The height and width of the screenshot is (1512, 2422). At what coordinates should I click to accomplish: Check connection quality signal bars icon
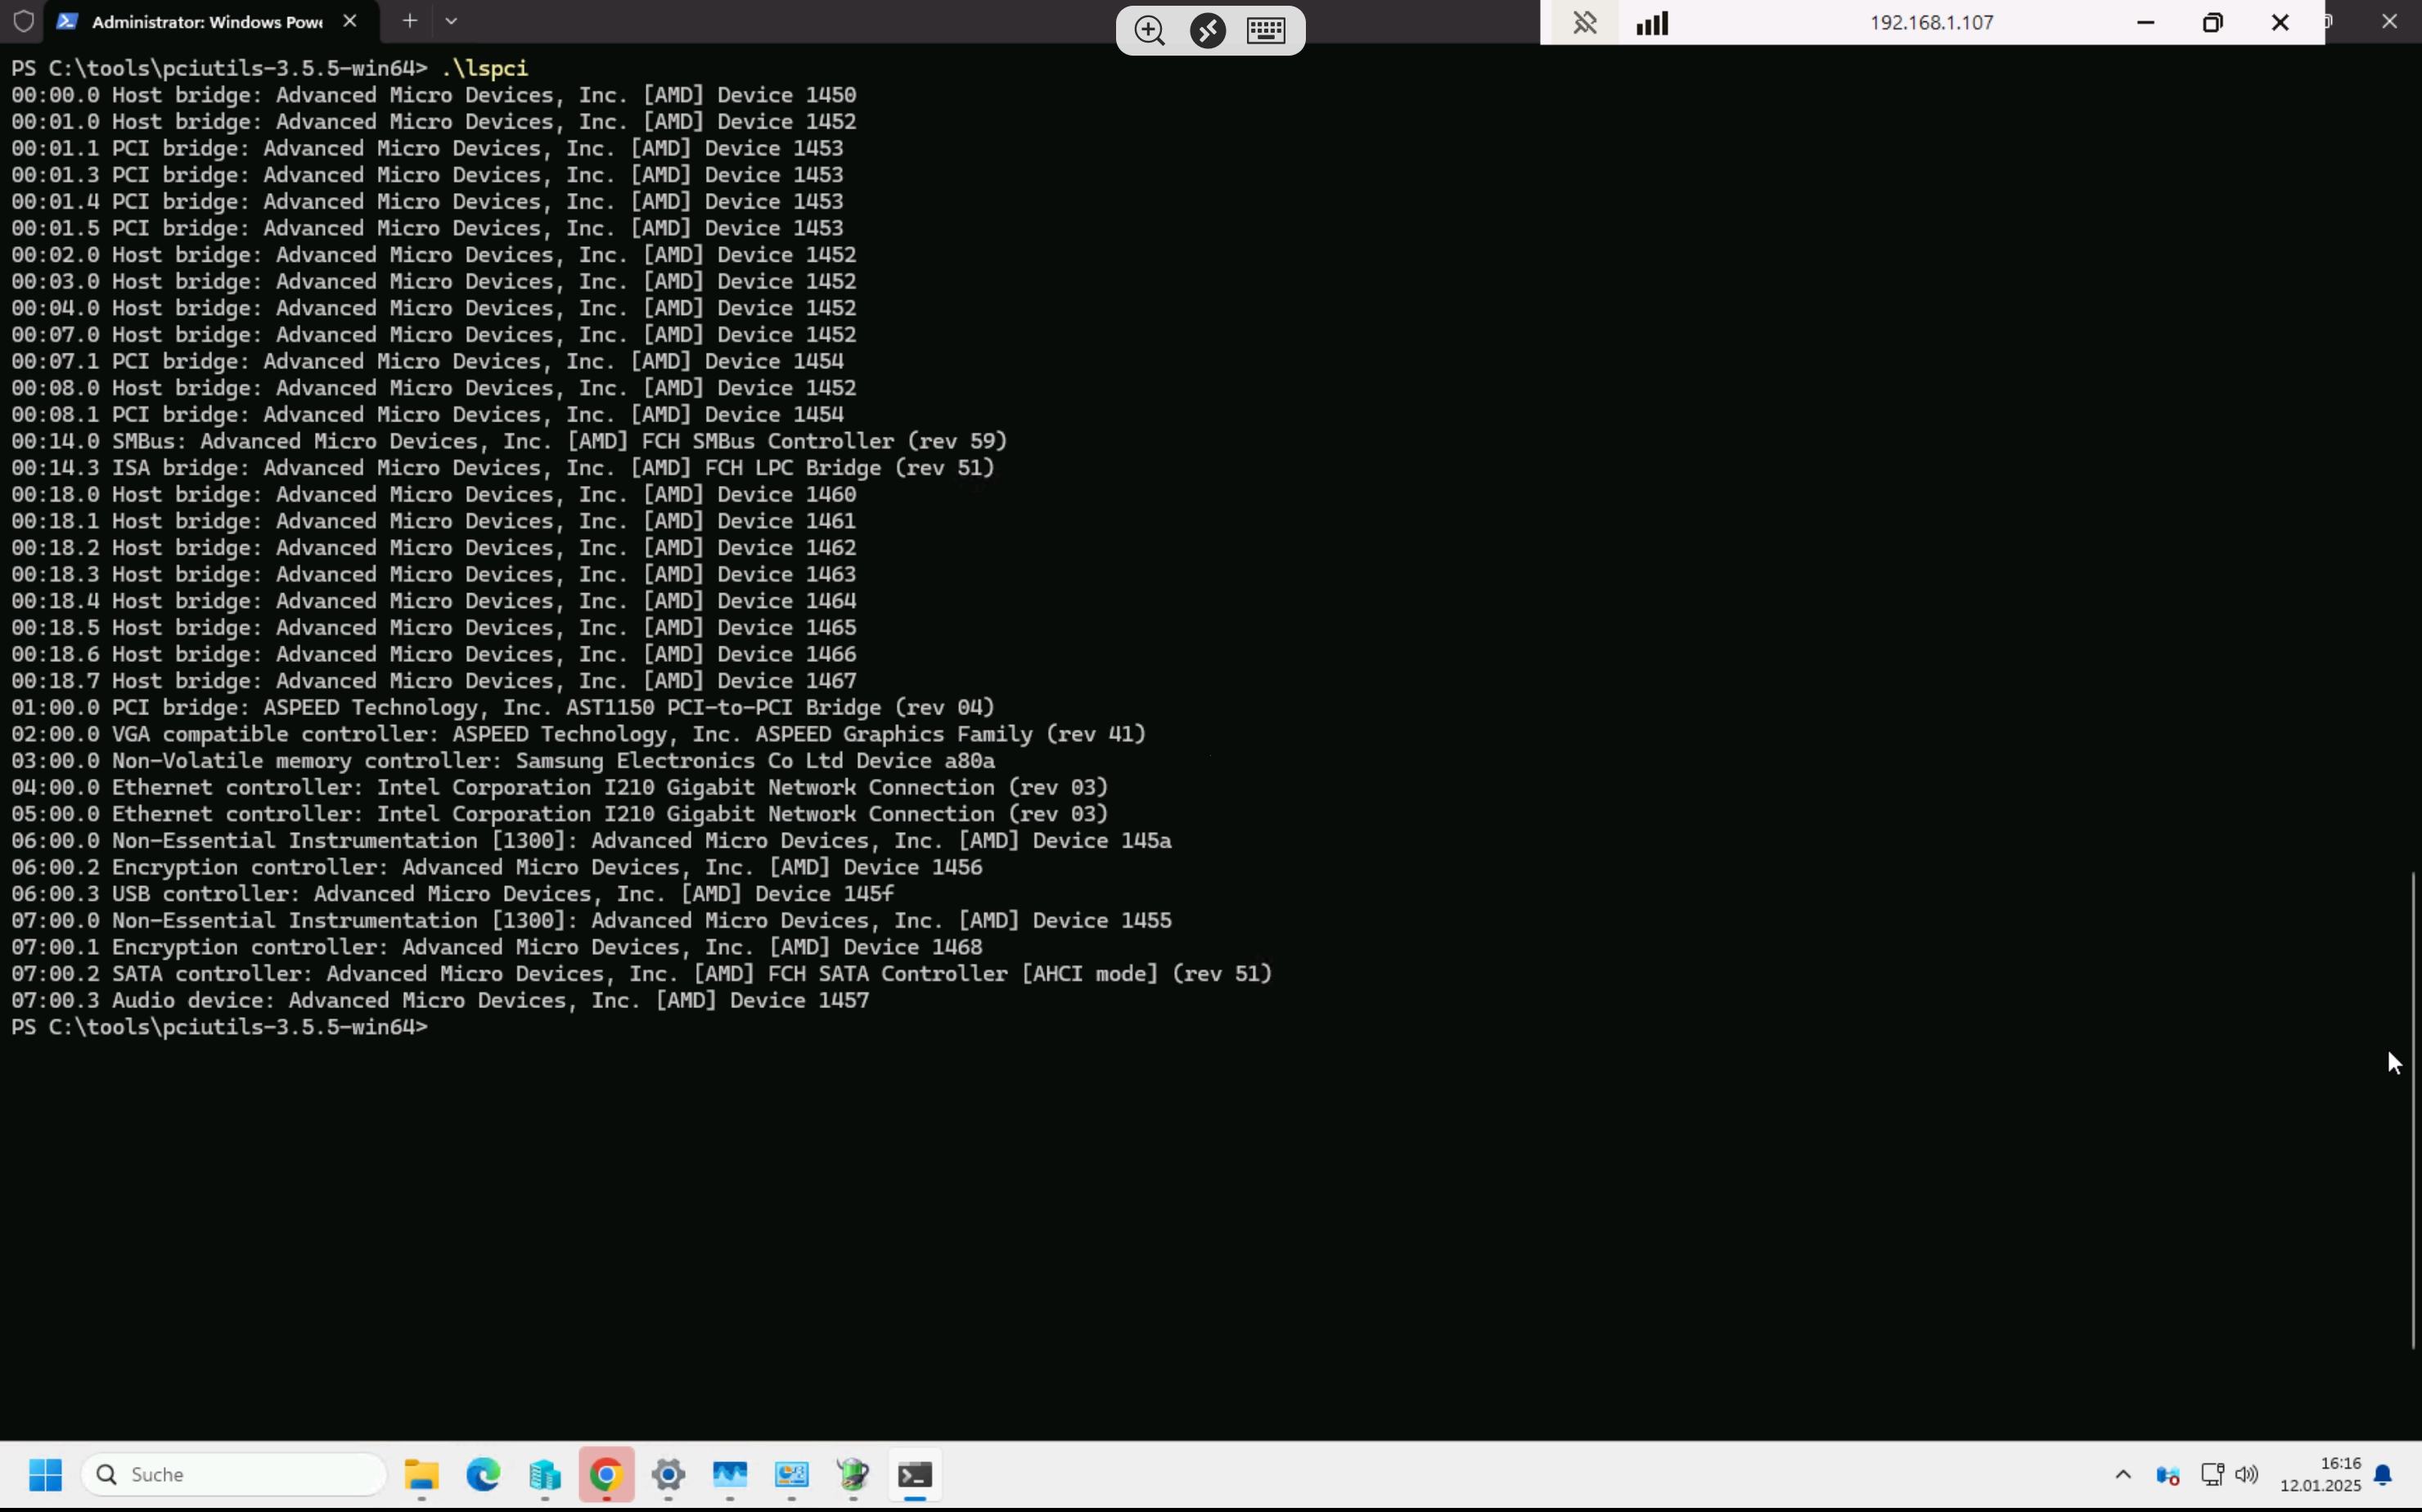click(1652, 22)
